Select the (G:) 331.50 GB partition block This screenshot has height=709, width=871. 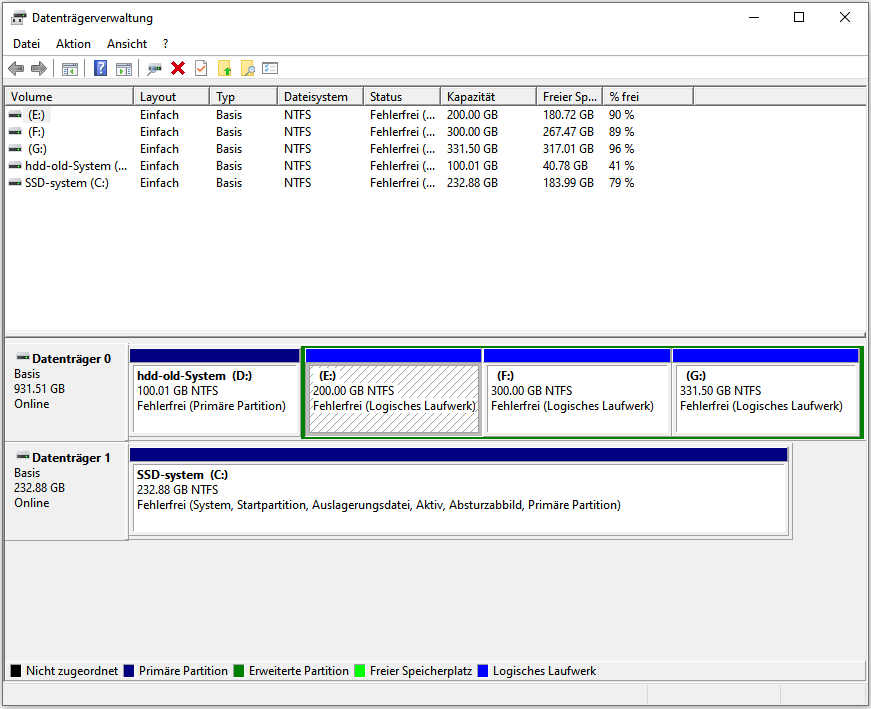766,392
